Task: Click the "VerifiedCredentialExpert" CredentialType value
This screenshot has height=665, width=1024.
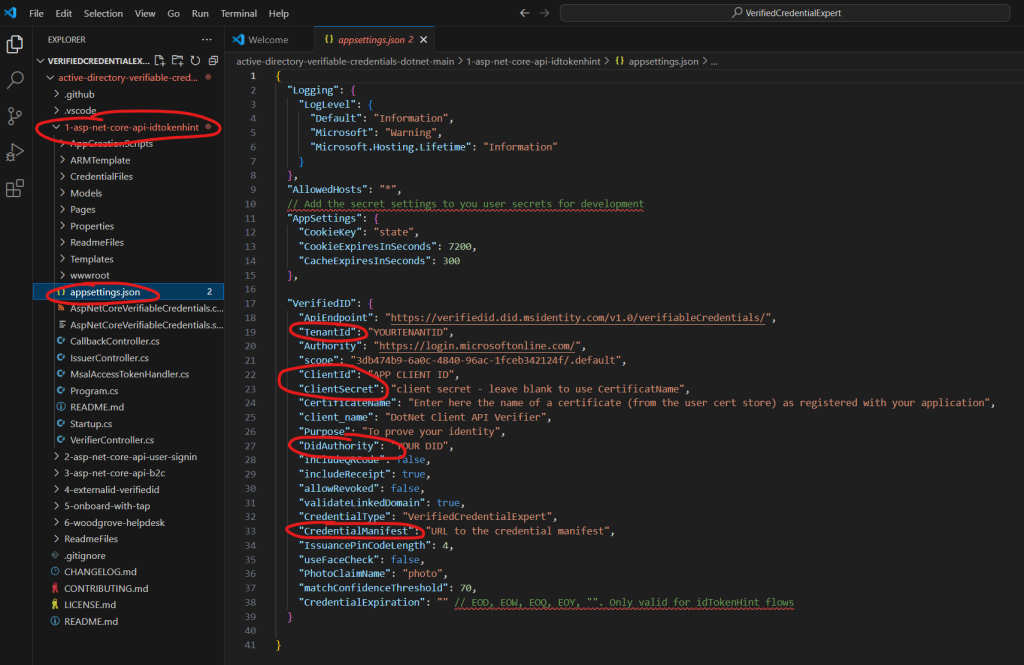Action: click(477, 517)
